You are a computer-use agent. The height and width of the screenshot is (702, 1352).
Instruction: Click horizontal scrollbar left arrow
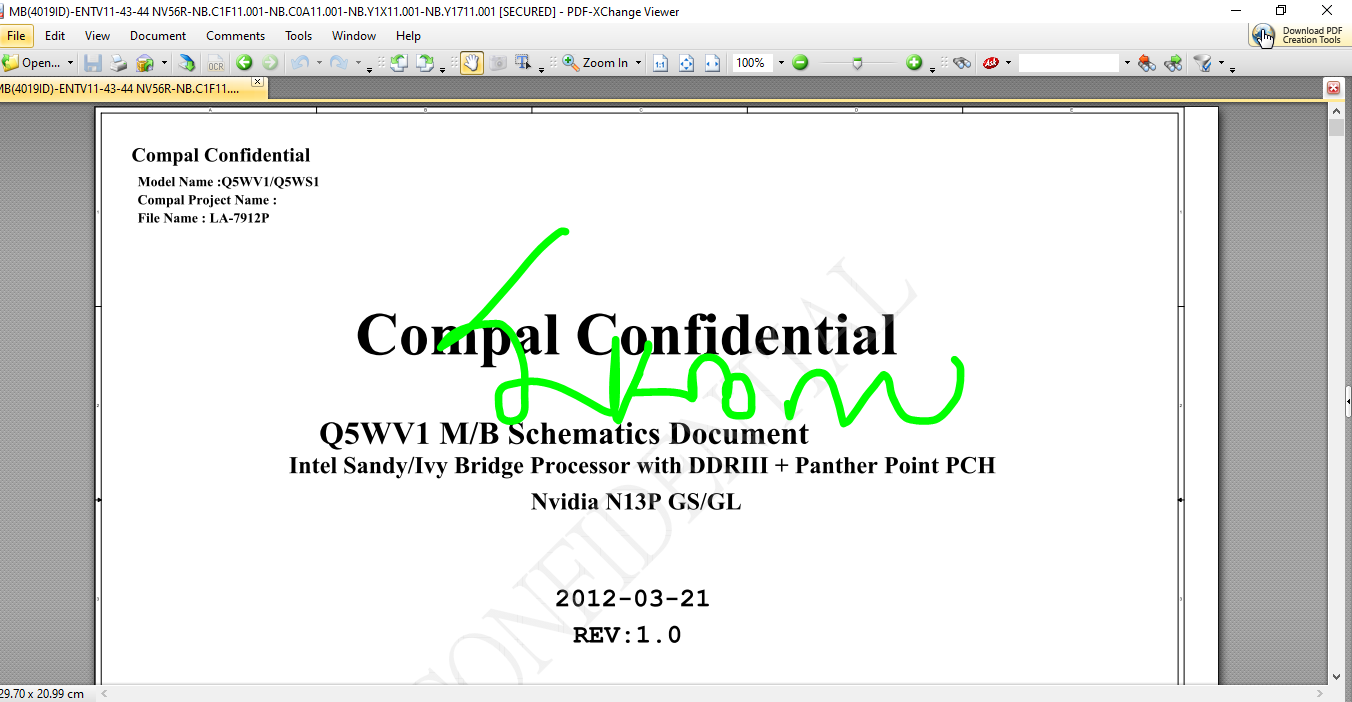pyautogui.click(x=104, y=693)
